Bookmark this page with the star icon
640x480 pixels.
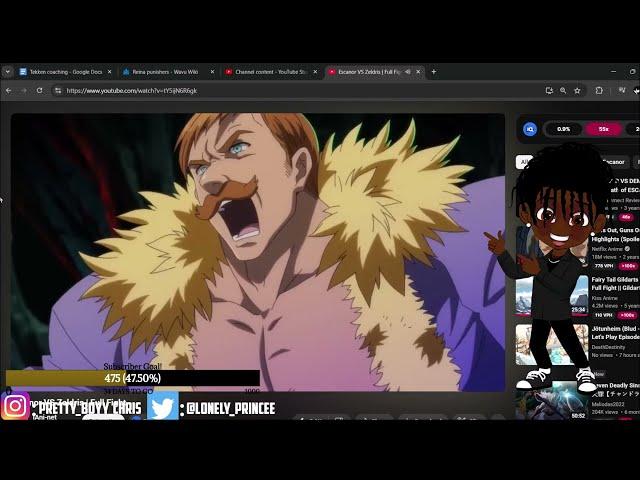coord(577,91)
